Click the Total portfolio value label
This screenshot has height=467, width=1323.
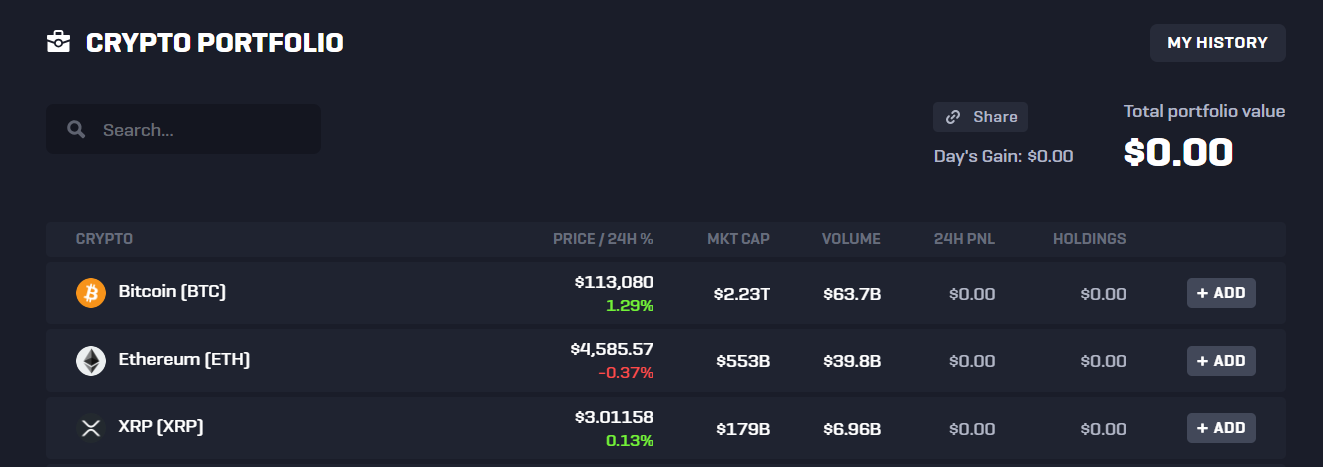coord(1204,111)
